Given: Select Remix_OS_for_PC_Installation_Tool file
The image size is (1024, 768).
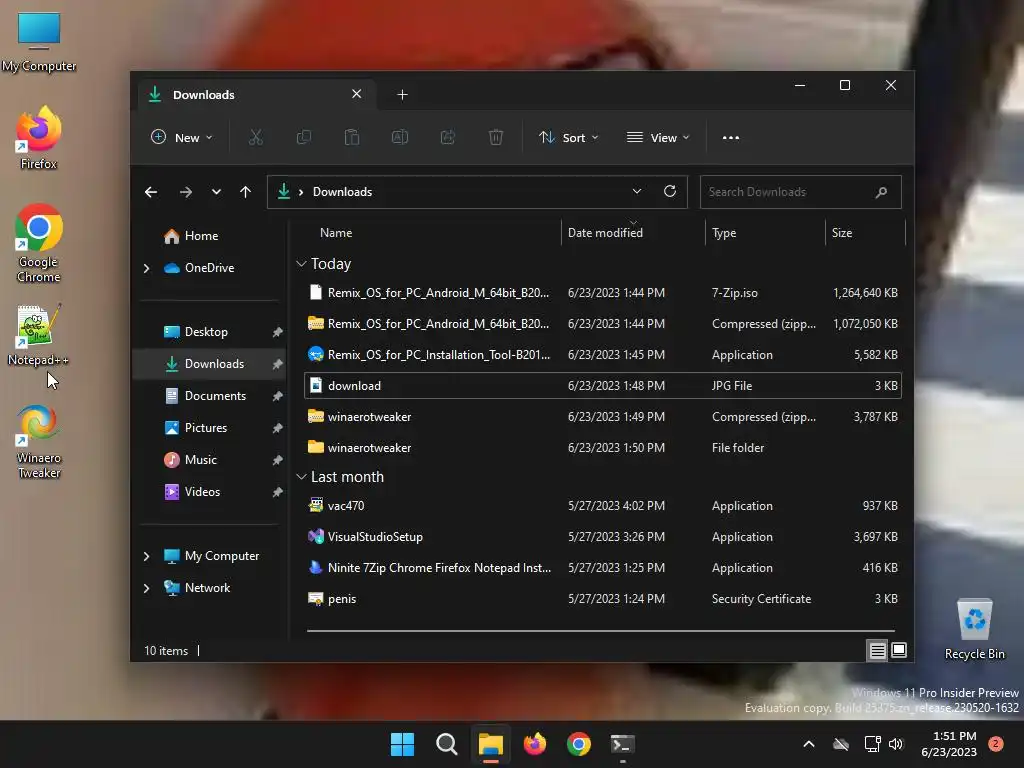Looking at the screenshot, I should pos(602,355).
